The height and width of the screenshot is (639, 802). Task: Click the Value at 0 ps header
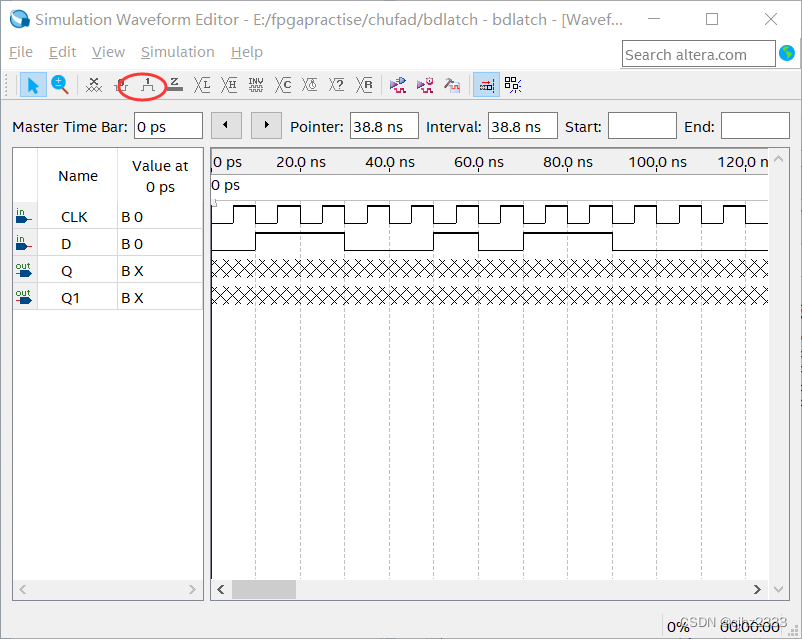point(160,176)
